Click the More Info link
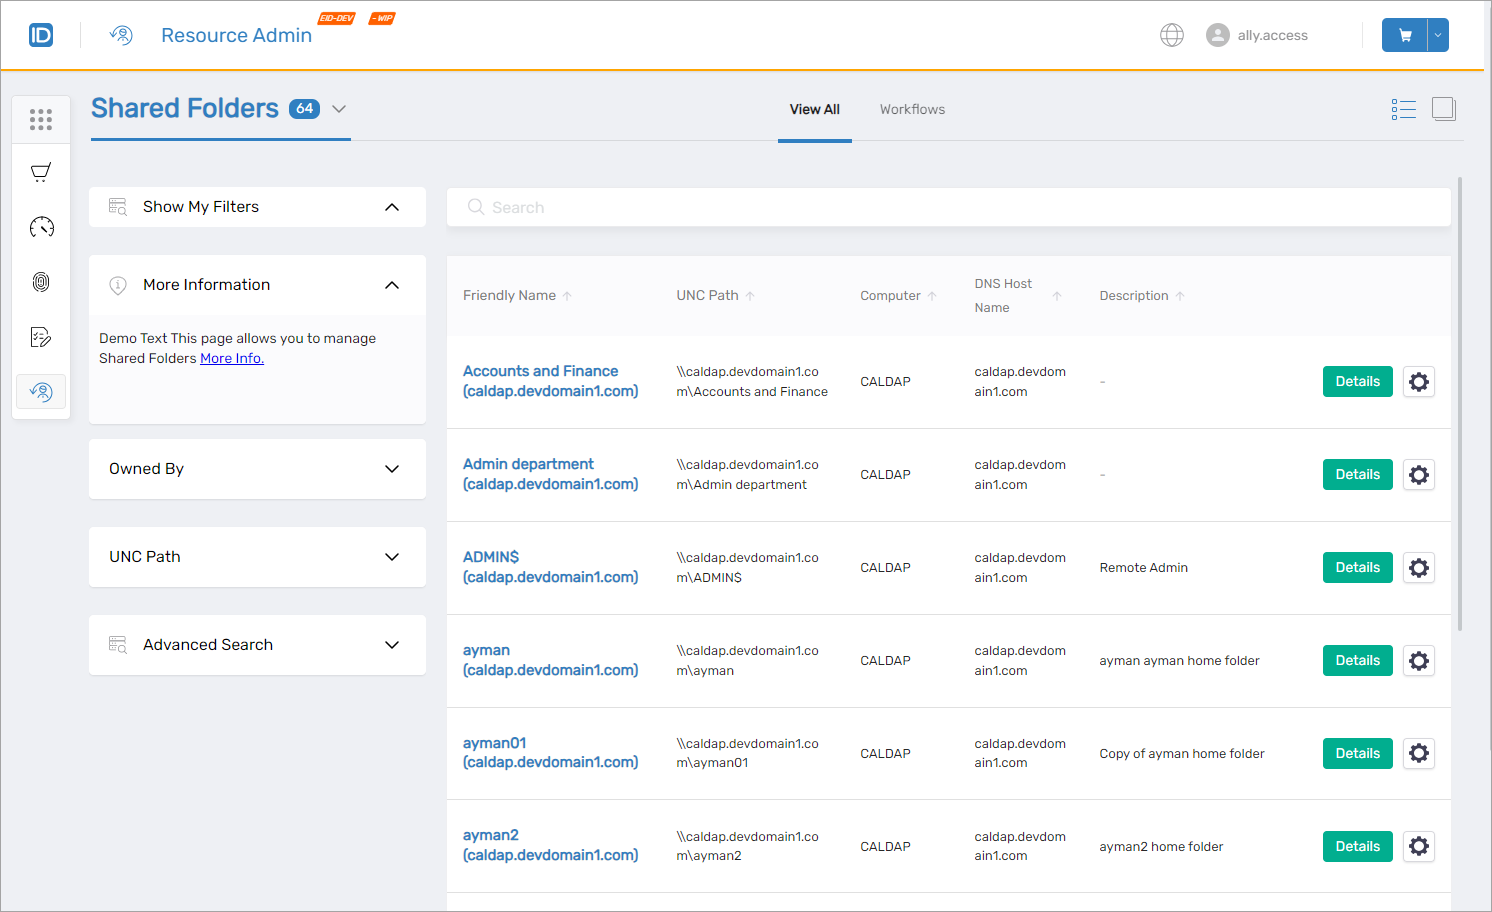The height and width of the screenshot is (912, 1492). click(x=231, y=358)
